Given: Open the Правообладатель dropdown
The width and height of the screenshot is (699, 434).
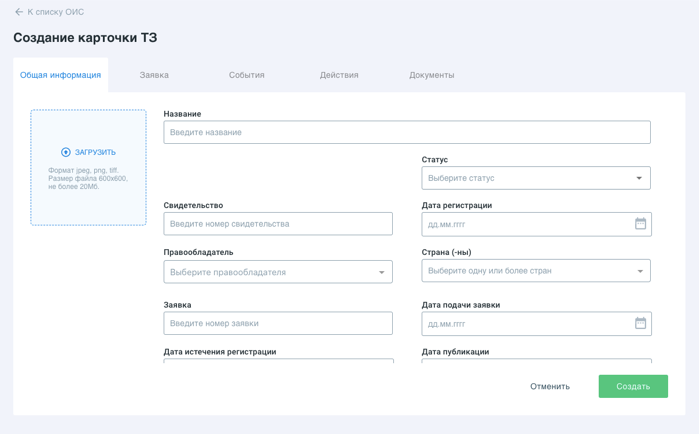Looking at the screenshot, I should pyautogui.click(x=381, y=272).
